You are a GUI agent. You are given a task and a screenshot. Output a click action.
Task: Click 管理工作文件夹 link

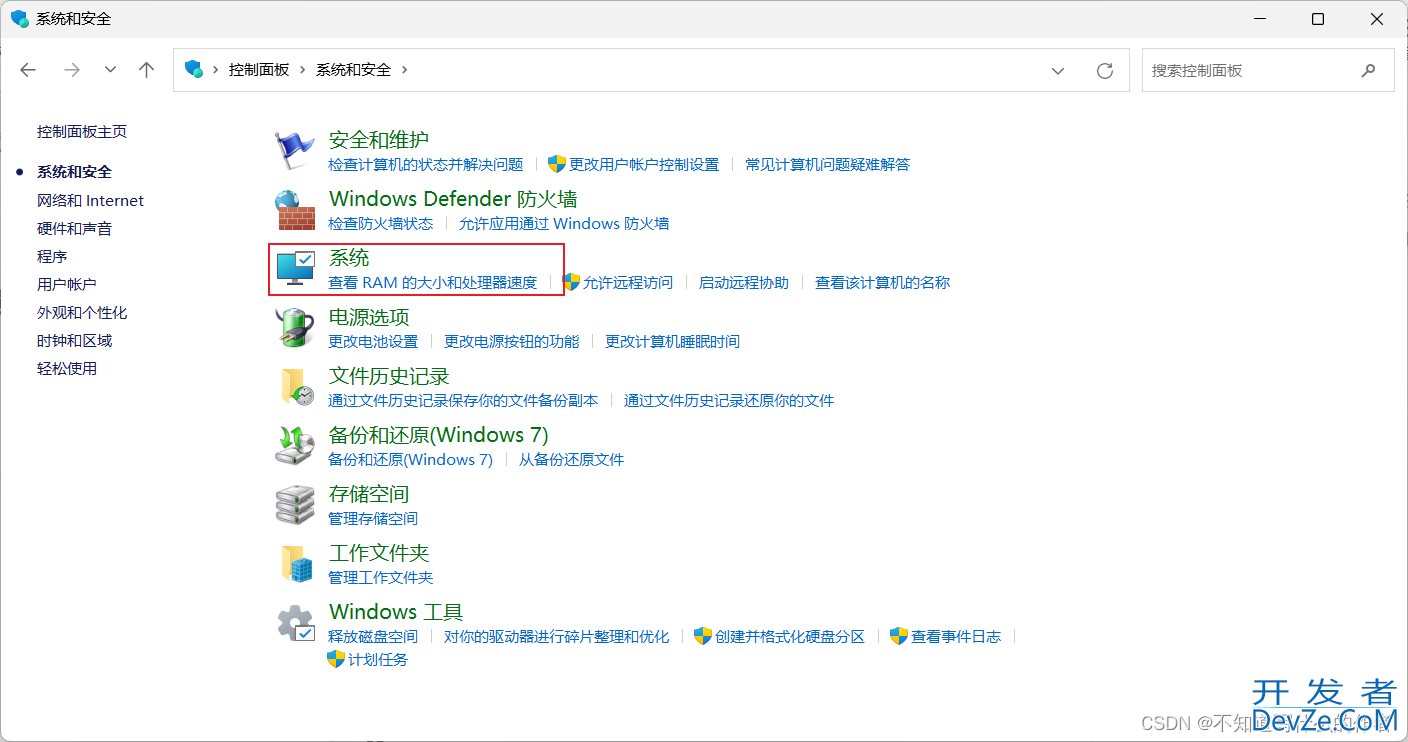tap(381, 577)
